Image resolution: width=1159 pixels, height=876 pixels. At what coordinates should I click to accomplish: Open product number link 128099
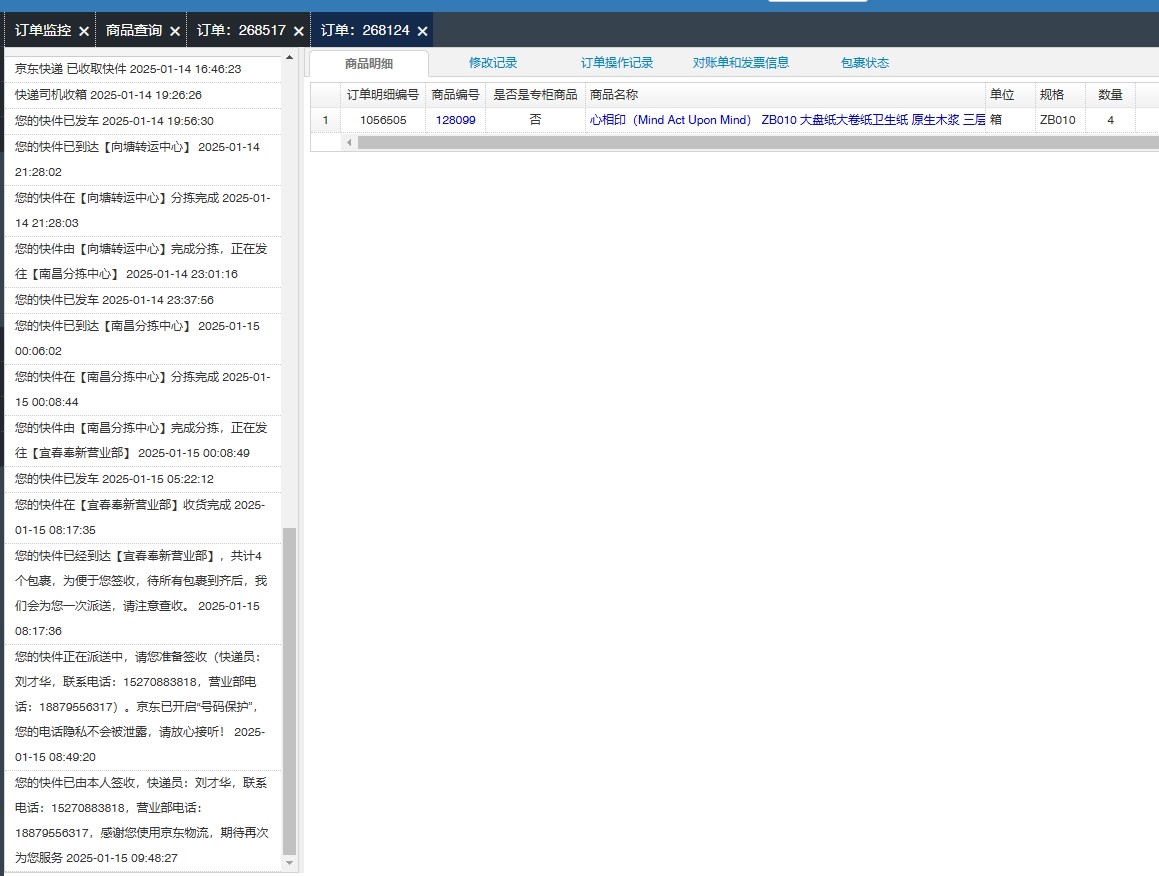pos(455,120)
